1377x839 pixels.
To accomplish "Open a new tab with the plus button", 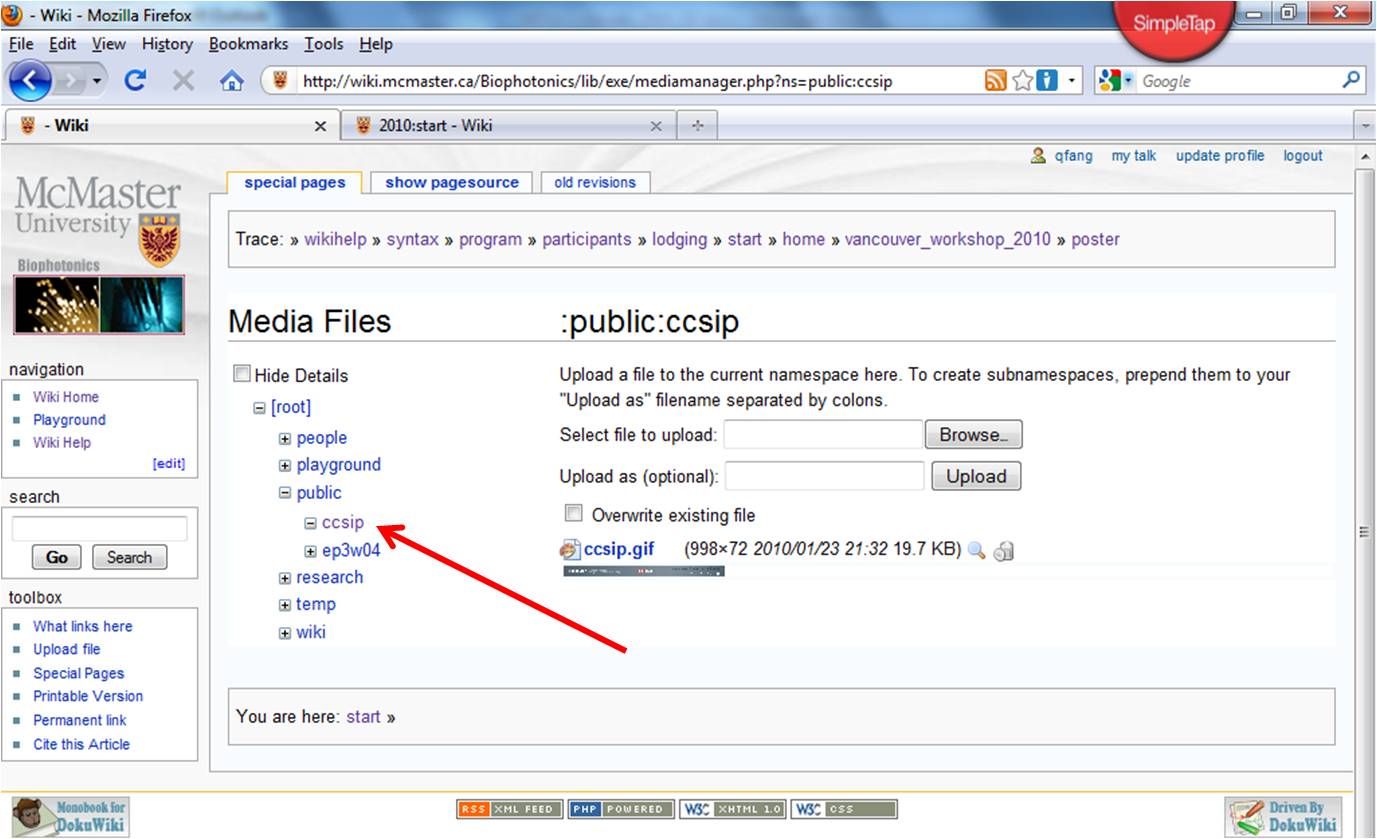I will click(697, 126).
